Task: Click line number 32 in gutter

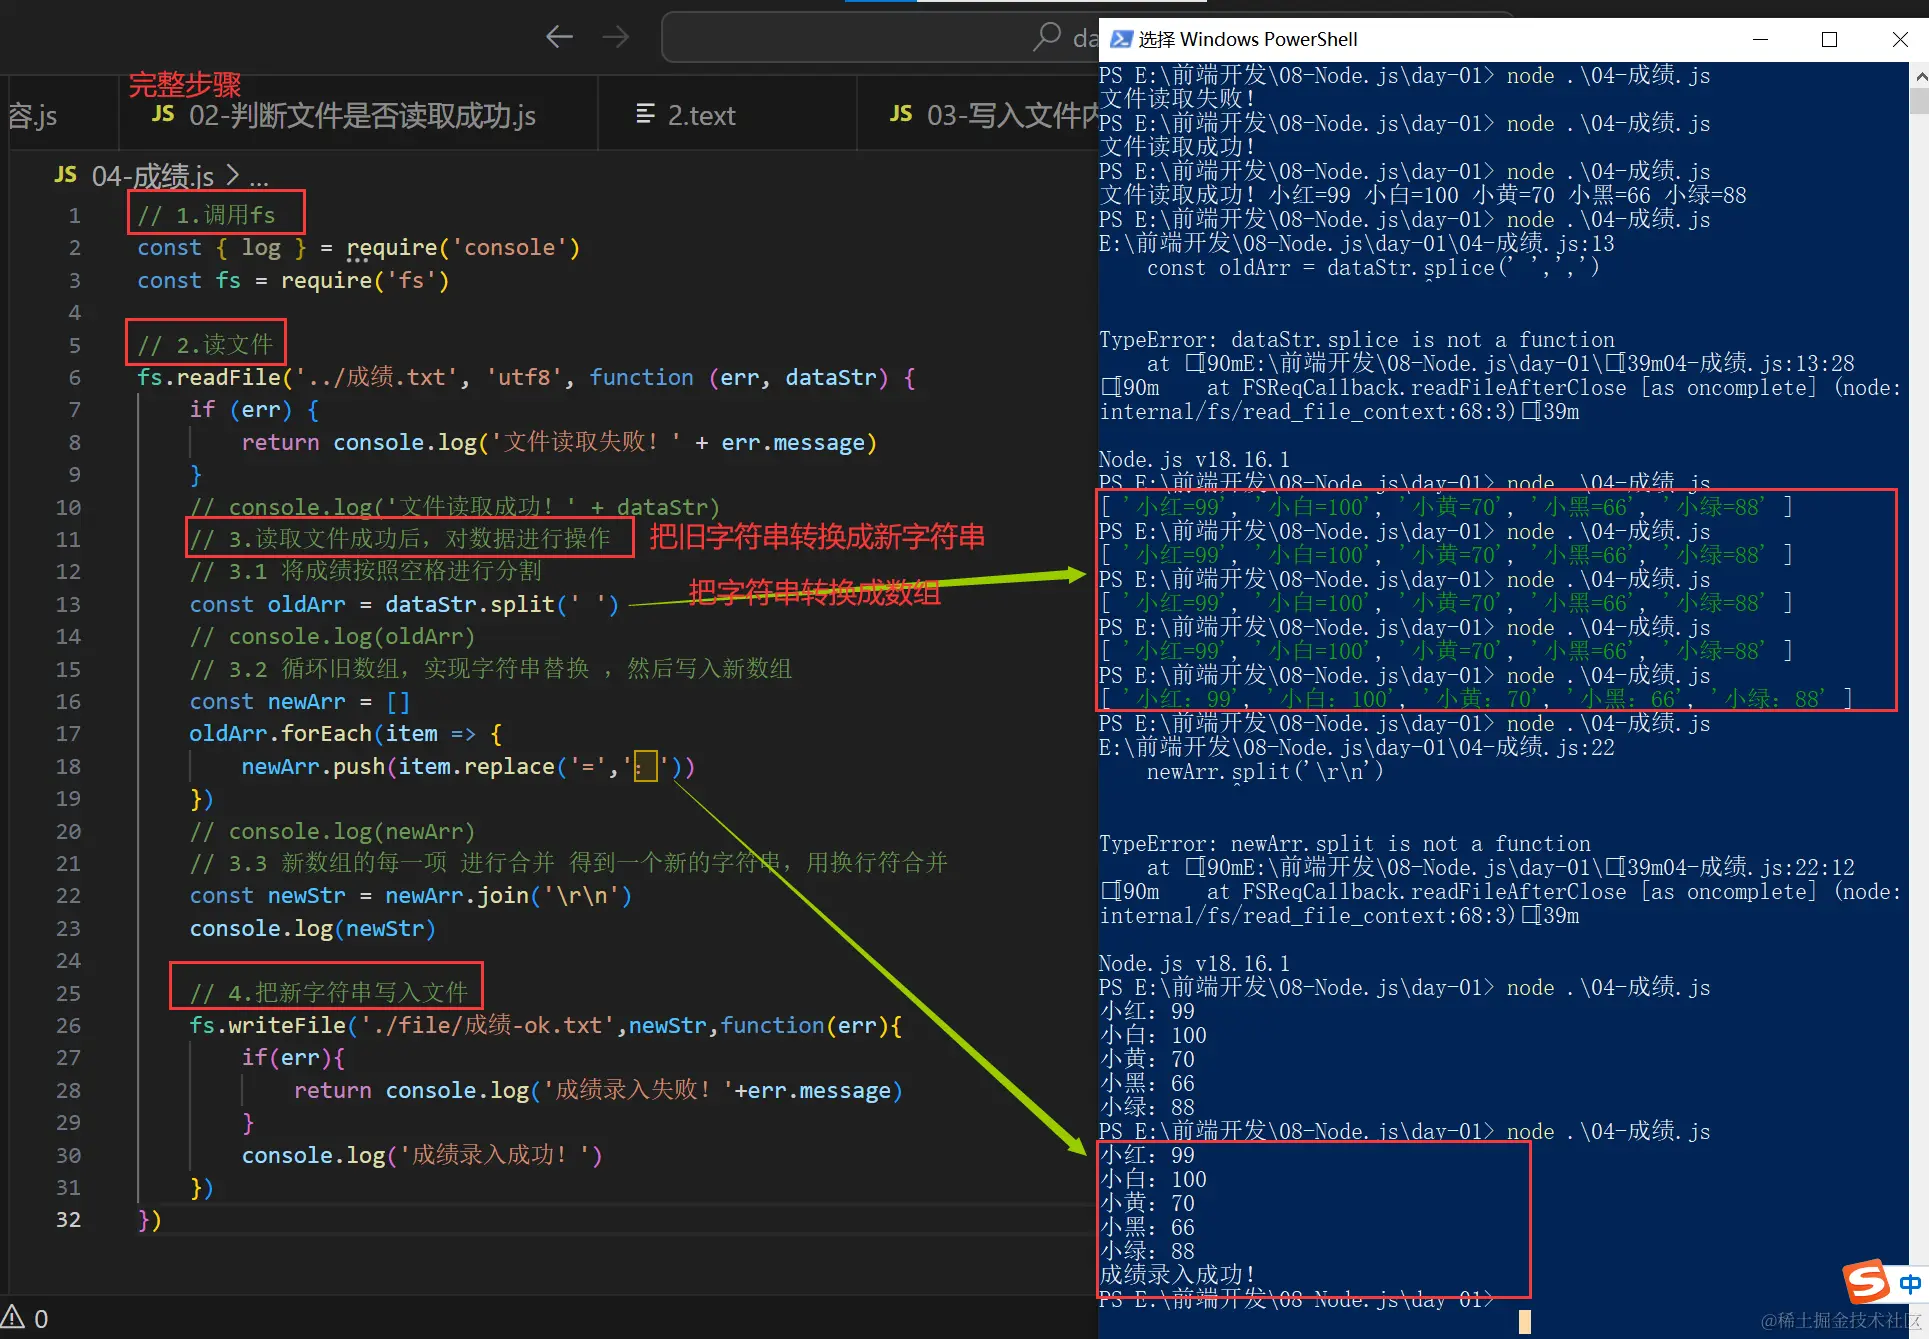Action: click(68, 1219)
